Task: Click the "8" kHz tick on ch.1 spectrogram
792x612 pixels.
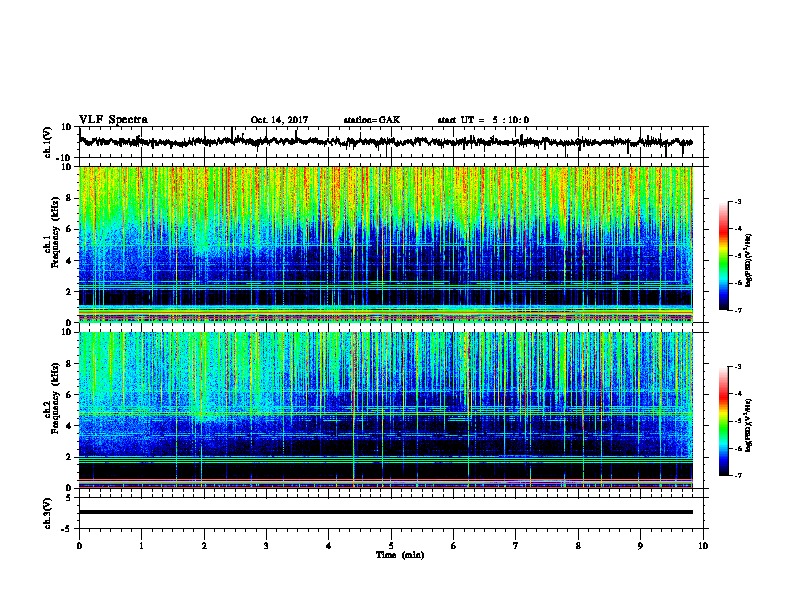Action: (x=69, y=198)
